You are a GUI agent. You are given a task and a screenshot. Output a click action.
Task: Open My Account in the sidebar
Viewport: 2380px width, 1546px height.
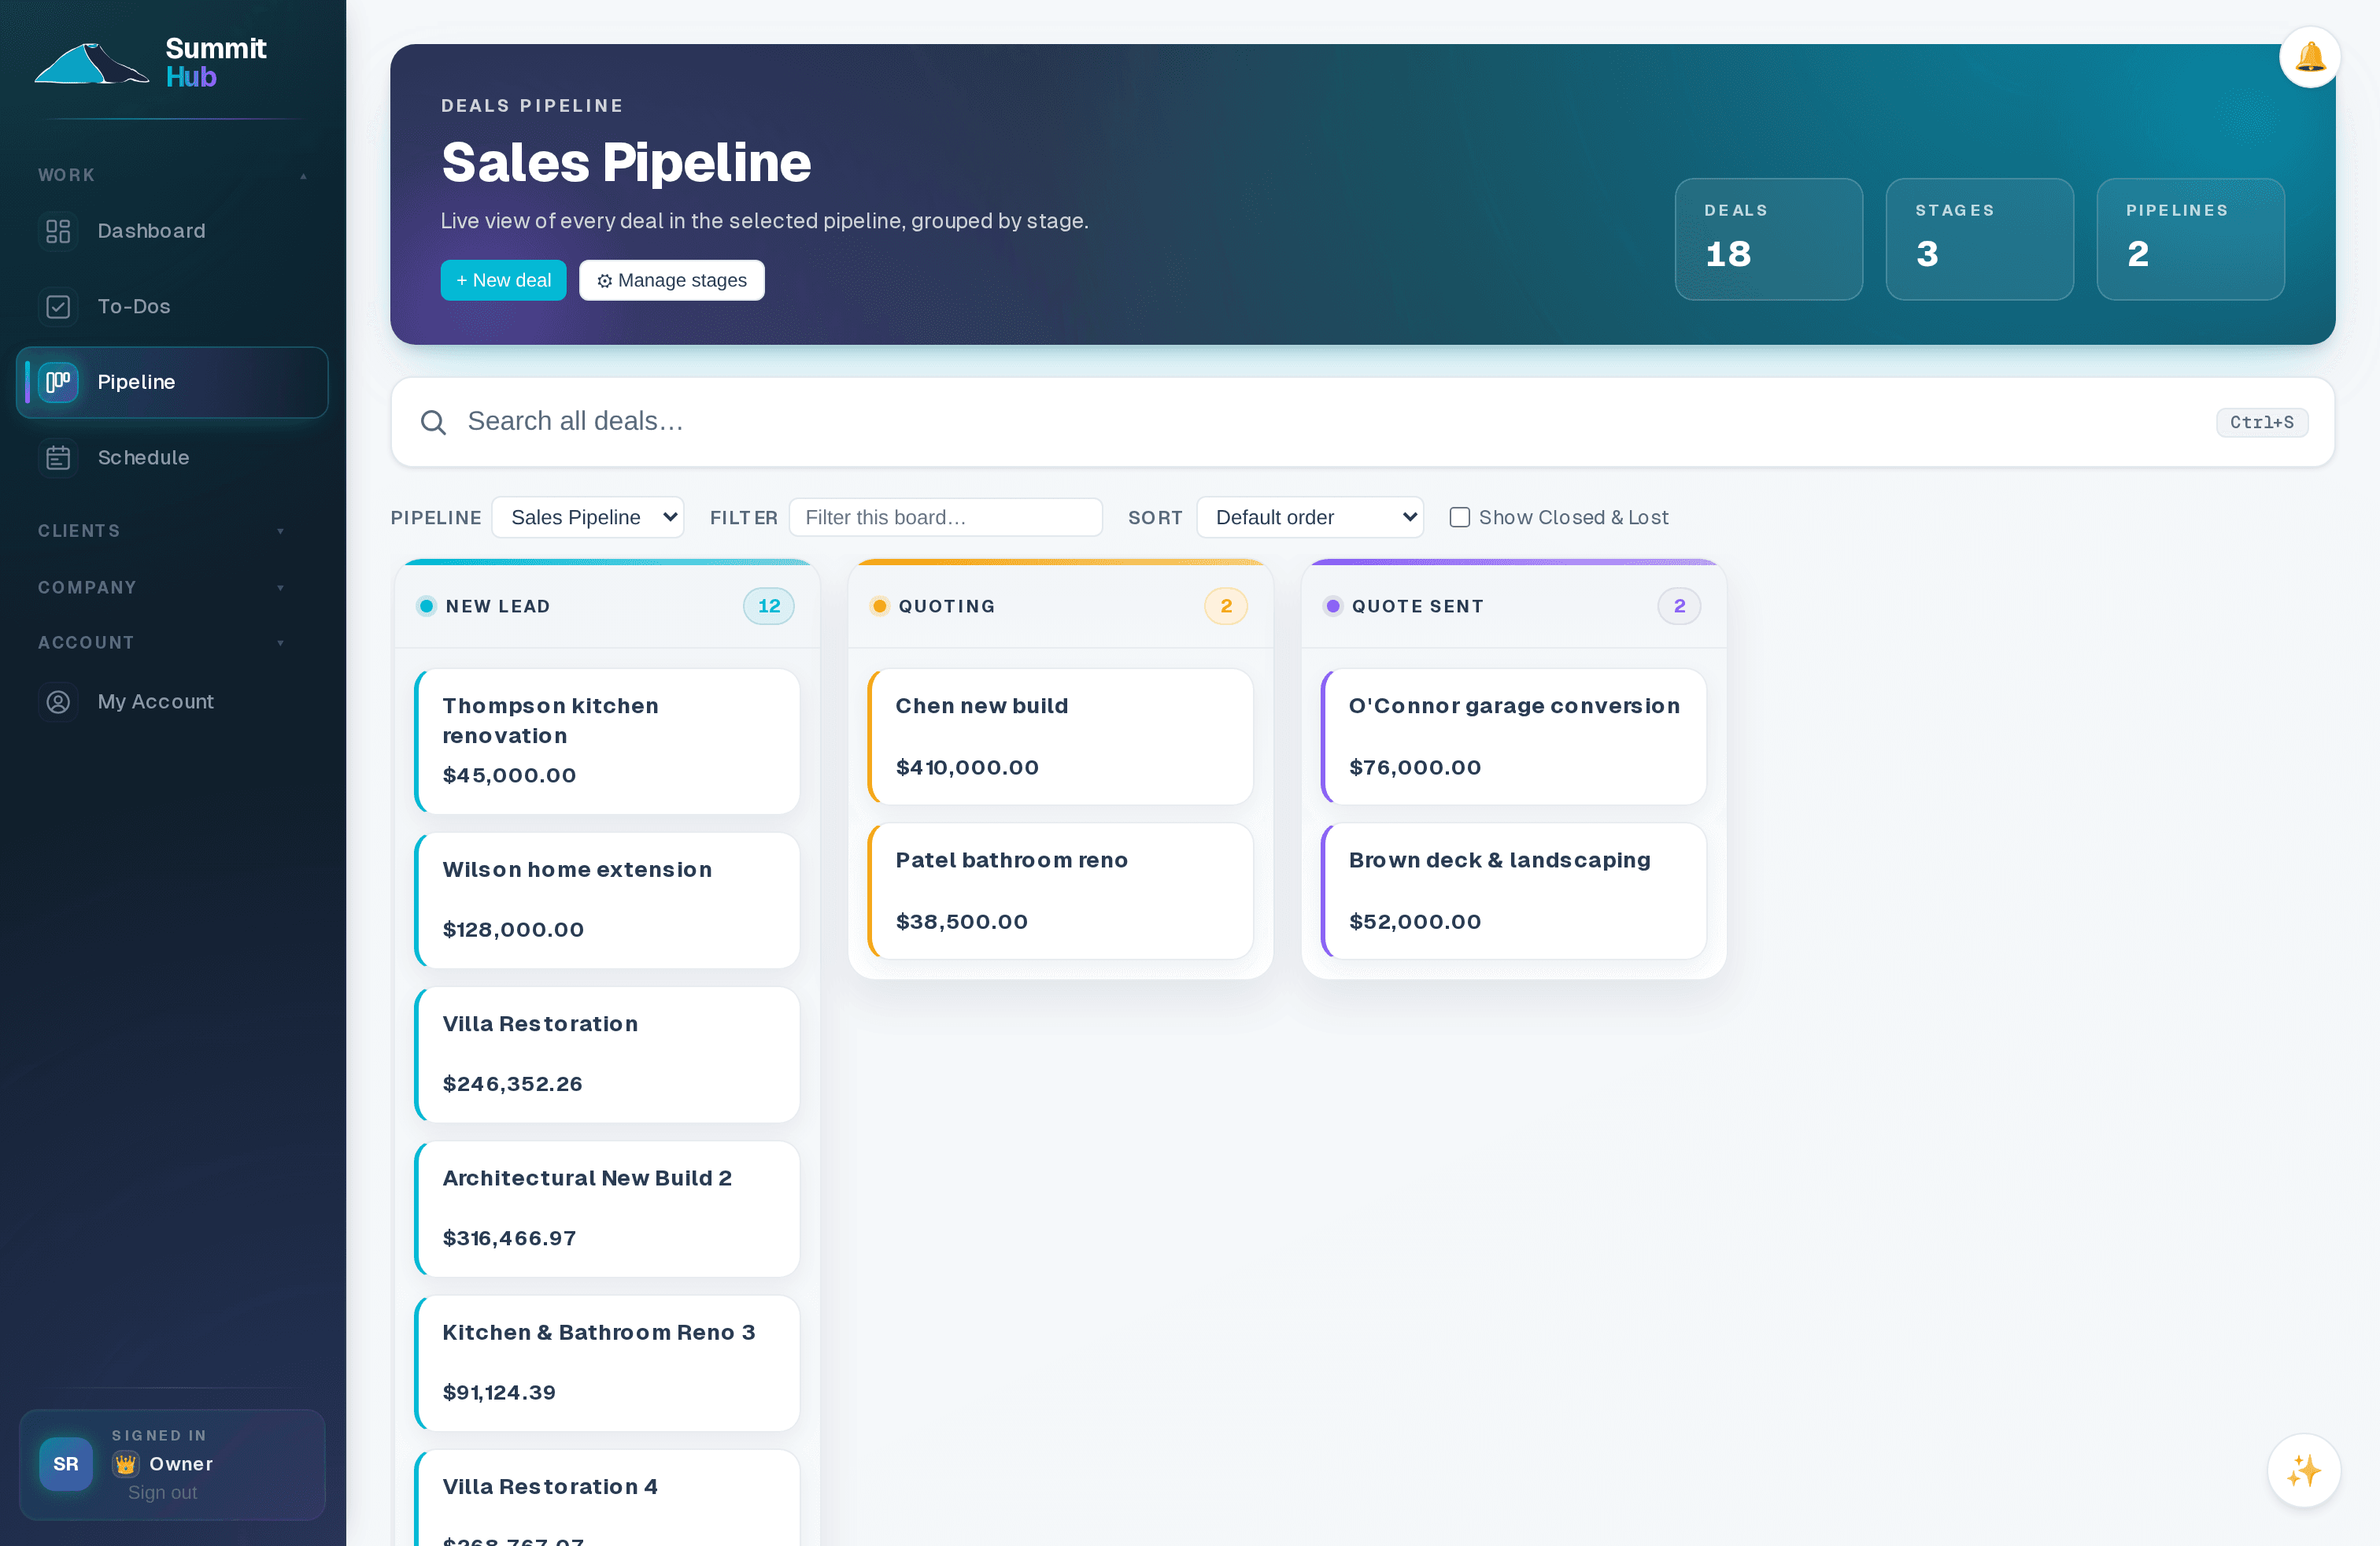(172, 702)
